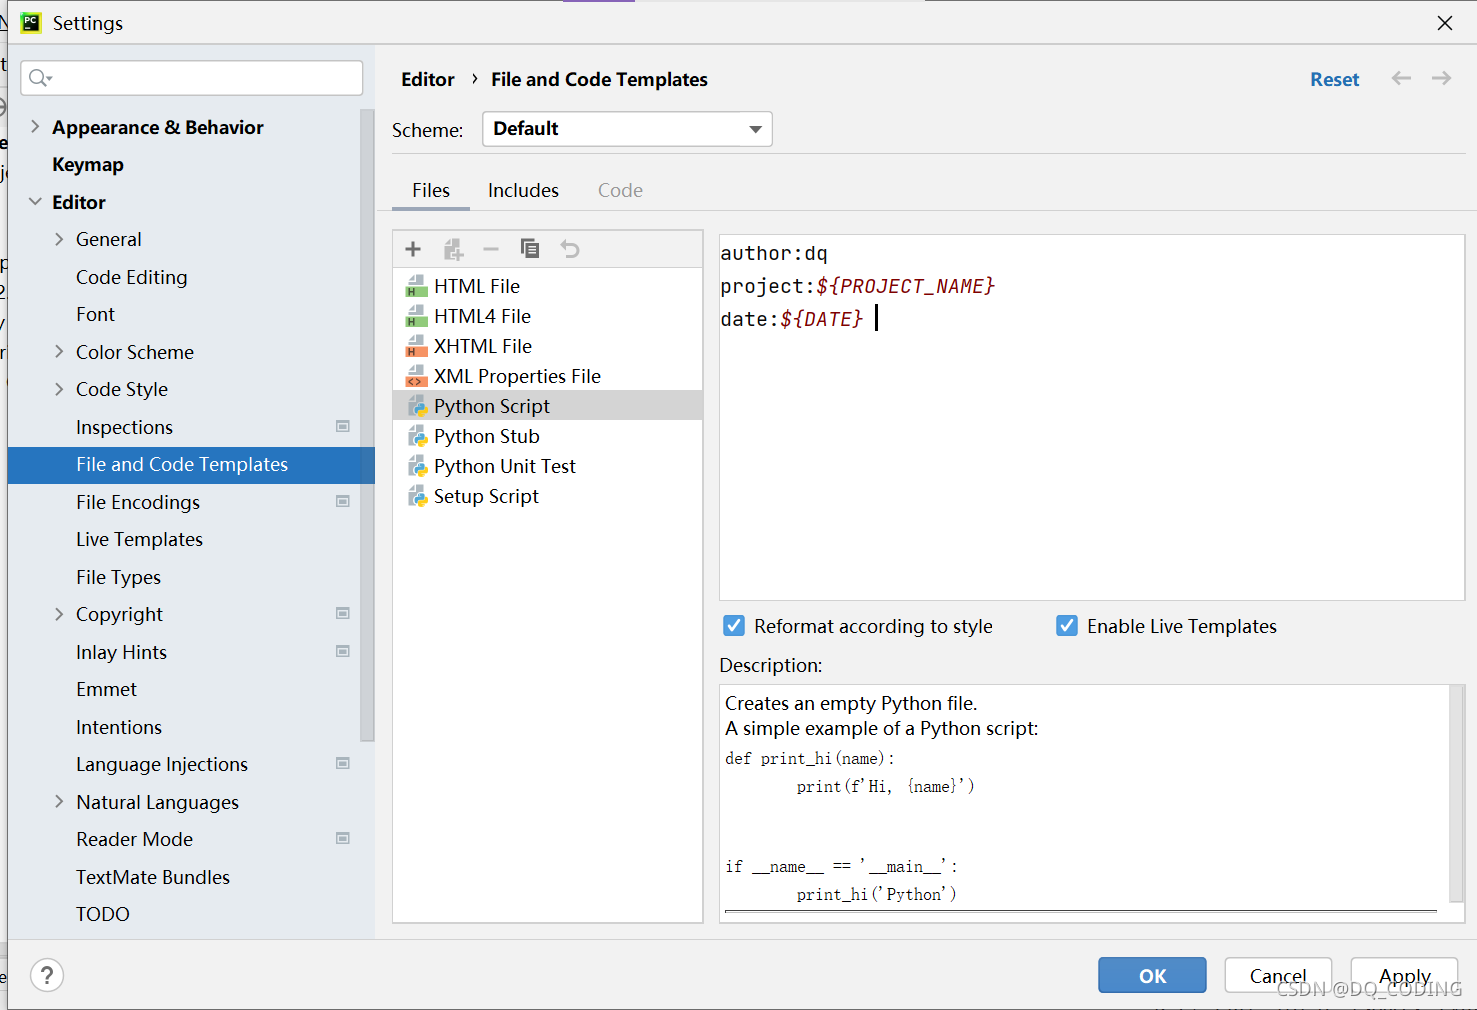This screenshot has height=1010, width=1477.
Task: Toggle Enable Live Templates checkbox
Action: click(1067, 626)
